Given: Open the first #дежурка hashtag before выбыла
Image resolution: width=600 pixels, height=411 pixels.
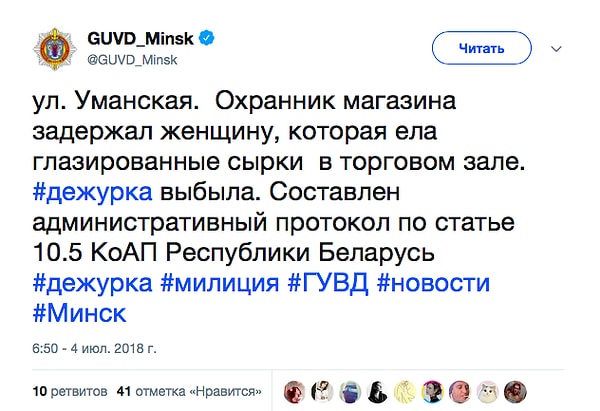Looking at the screenshot, I should 93,192.
